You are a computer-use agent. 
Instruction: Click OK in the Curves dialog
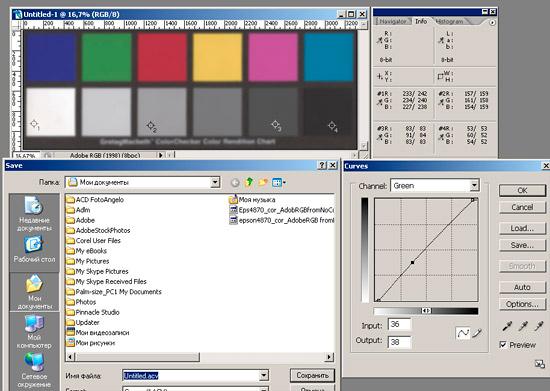(522, 190)
